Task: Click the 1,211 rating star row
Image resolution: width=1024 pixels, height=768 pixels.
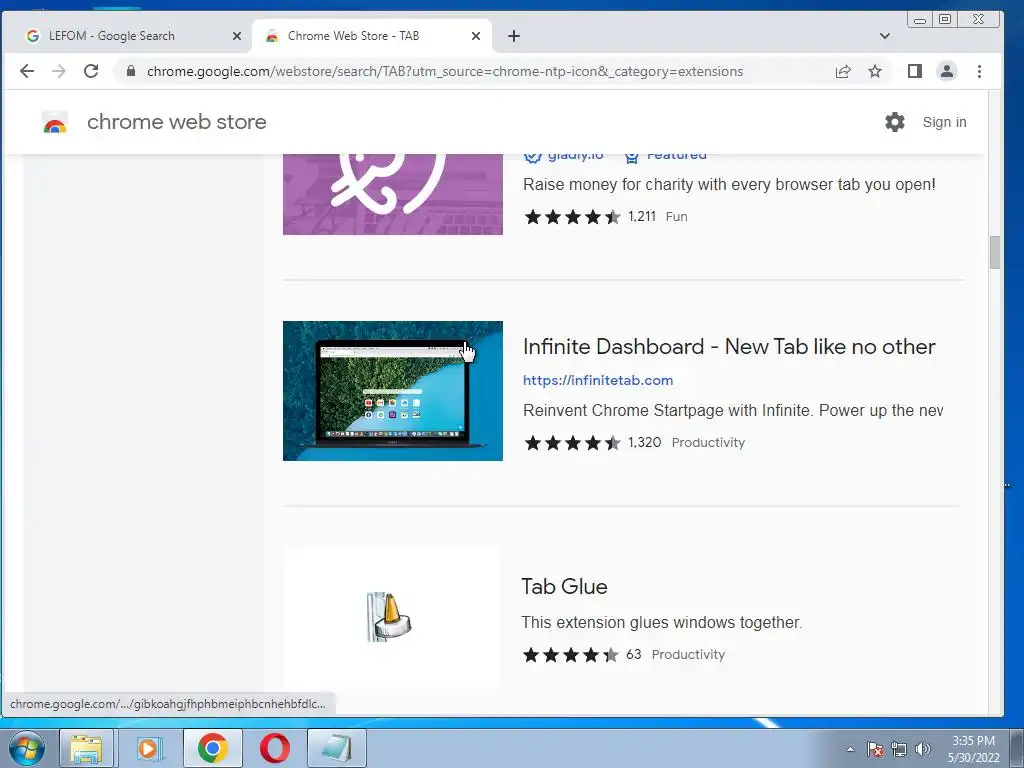Action: pos(572,217)
